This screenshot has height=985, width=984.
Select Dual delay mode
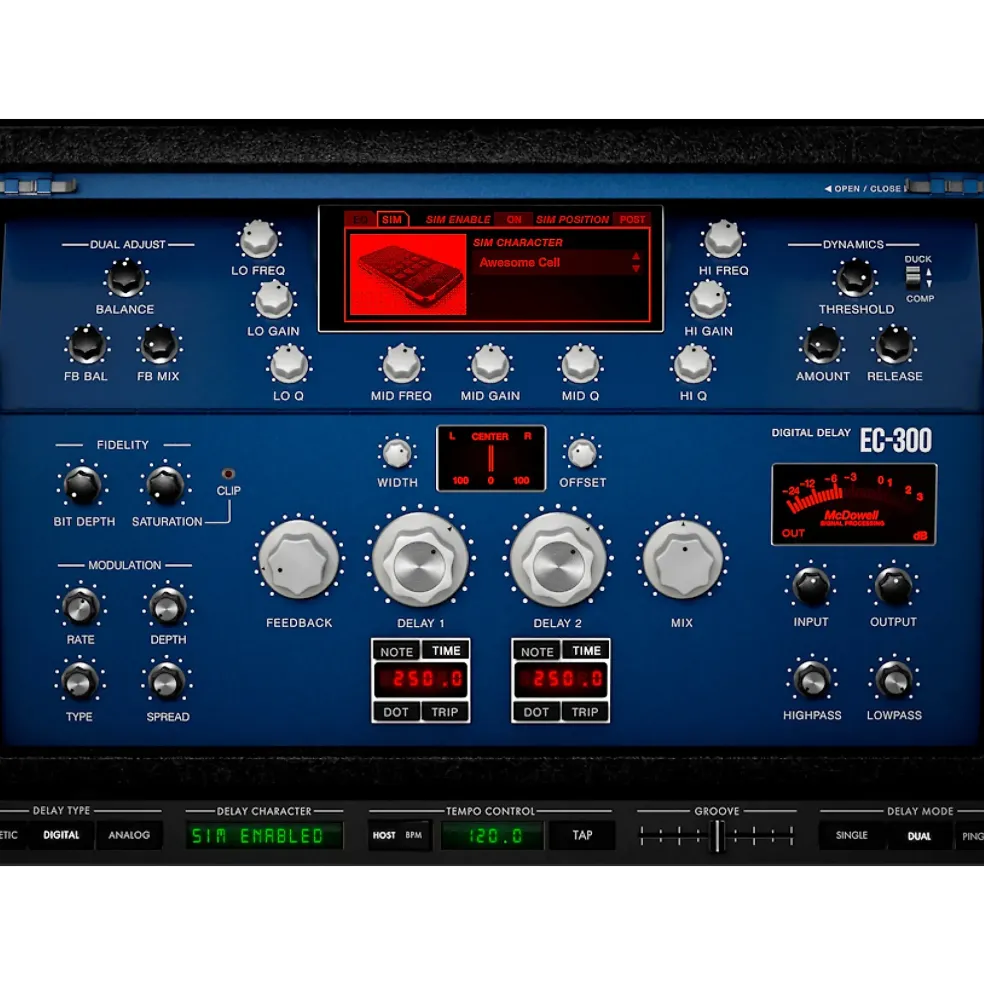coord(919,835)
